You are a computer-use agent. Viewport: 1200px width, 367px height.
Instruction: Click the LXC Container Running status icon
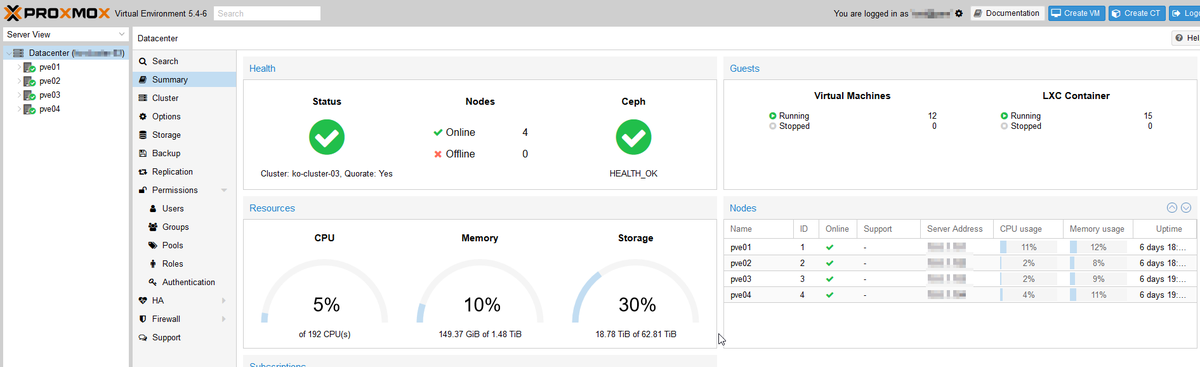1005,116
